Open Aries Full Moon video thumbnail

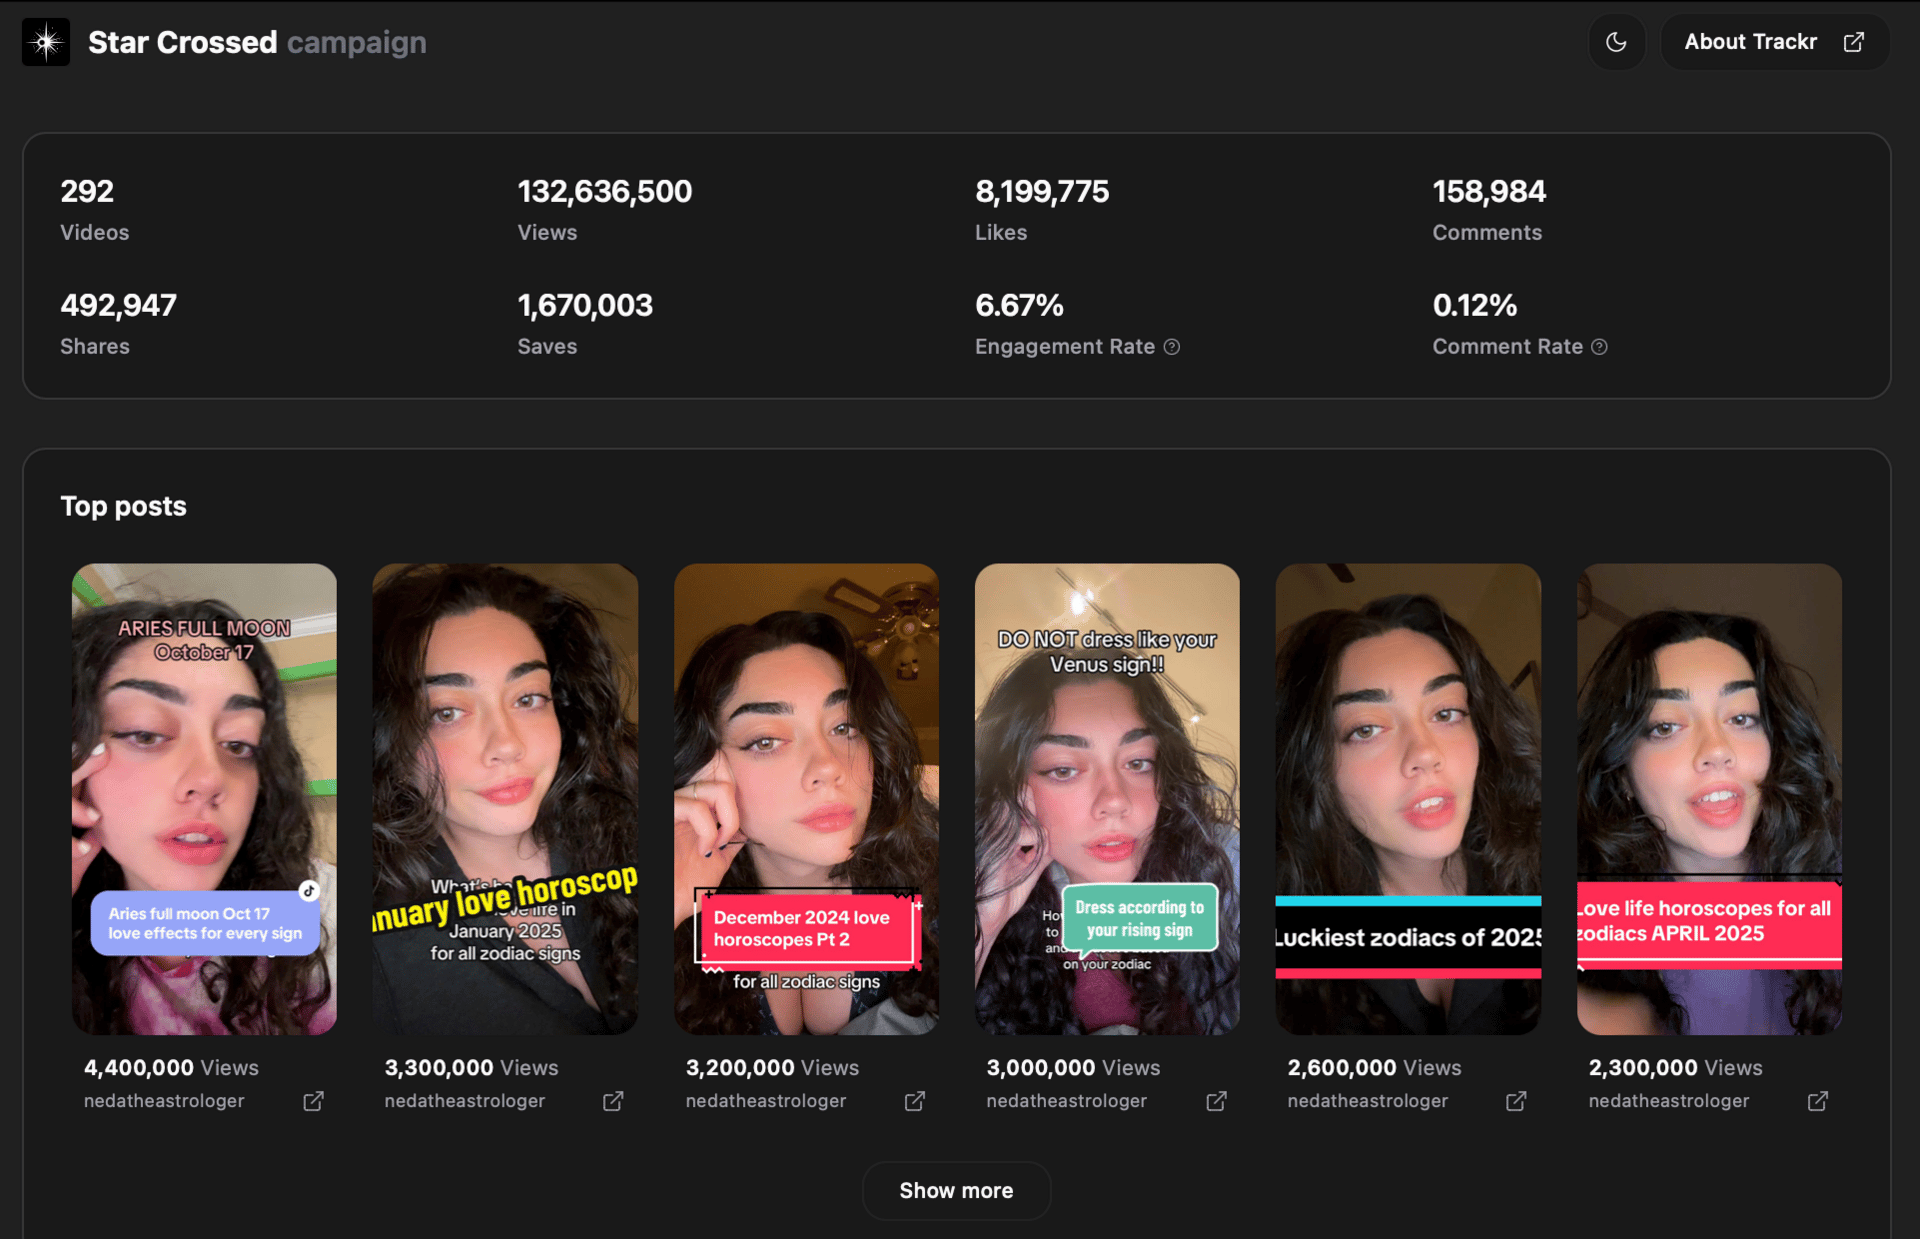tap(204, 798)
